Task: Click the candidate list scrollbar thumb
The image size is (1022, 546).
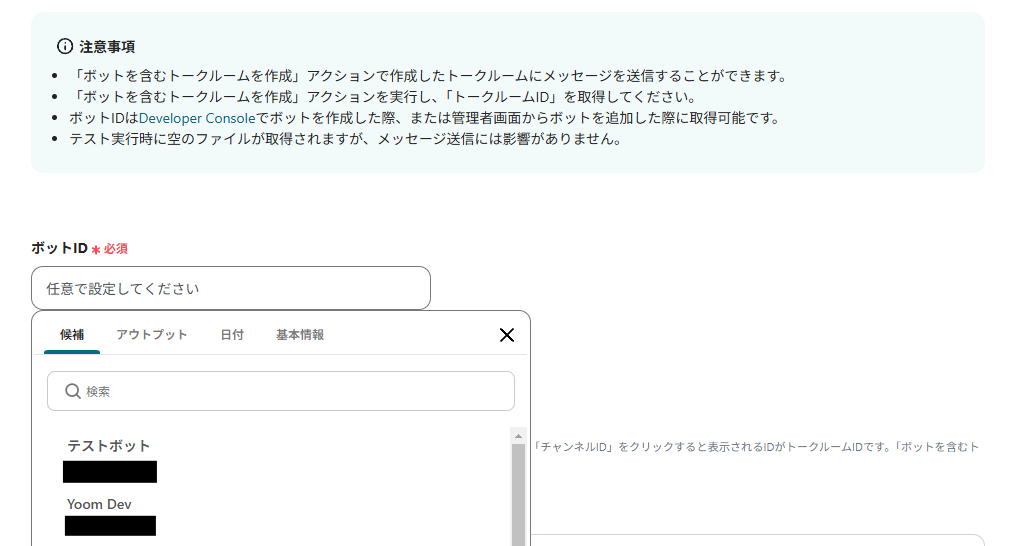Action: coord(518,494)
